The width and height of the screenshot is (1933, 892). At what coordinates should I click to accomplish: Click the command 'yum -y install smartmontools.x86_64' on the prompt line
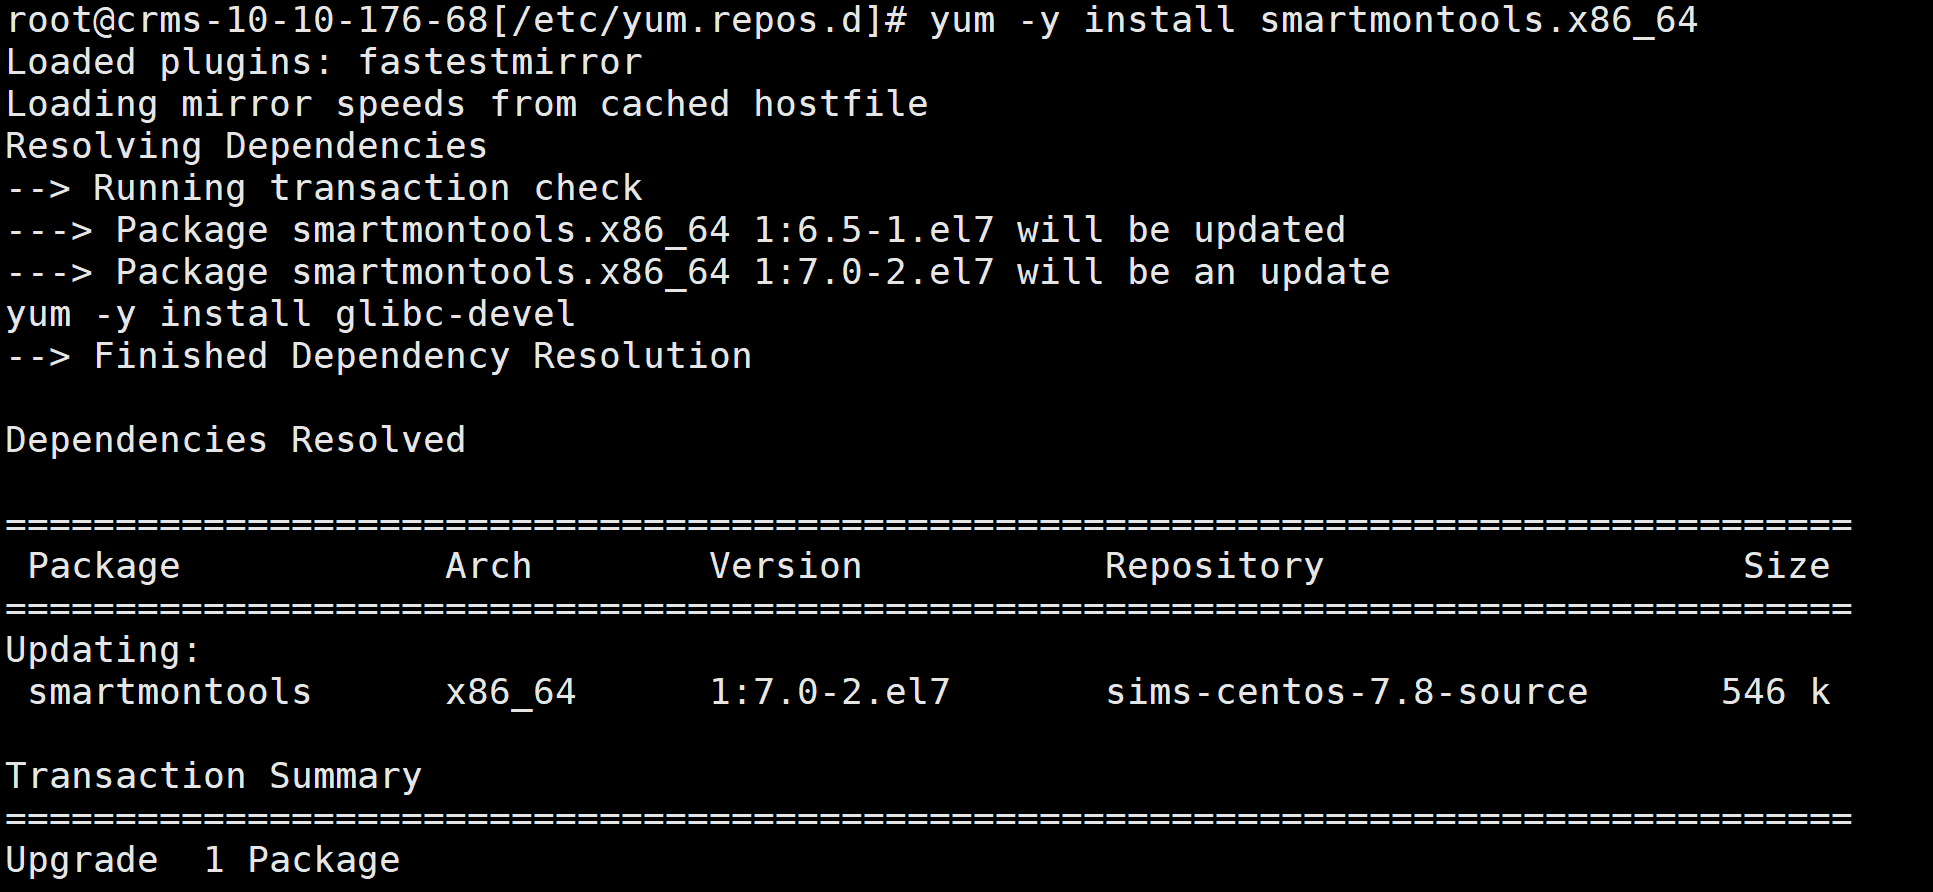[1313, 21]
